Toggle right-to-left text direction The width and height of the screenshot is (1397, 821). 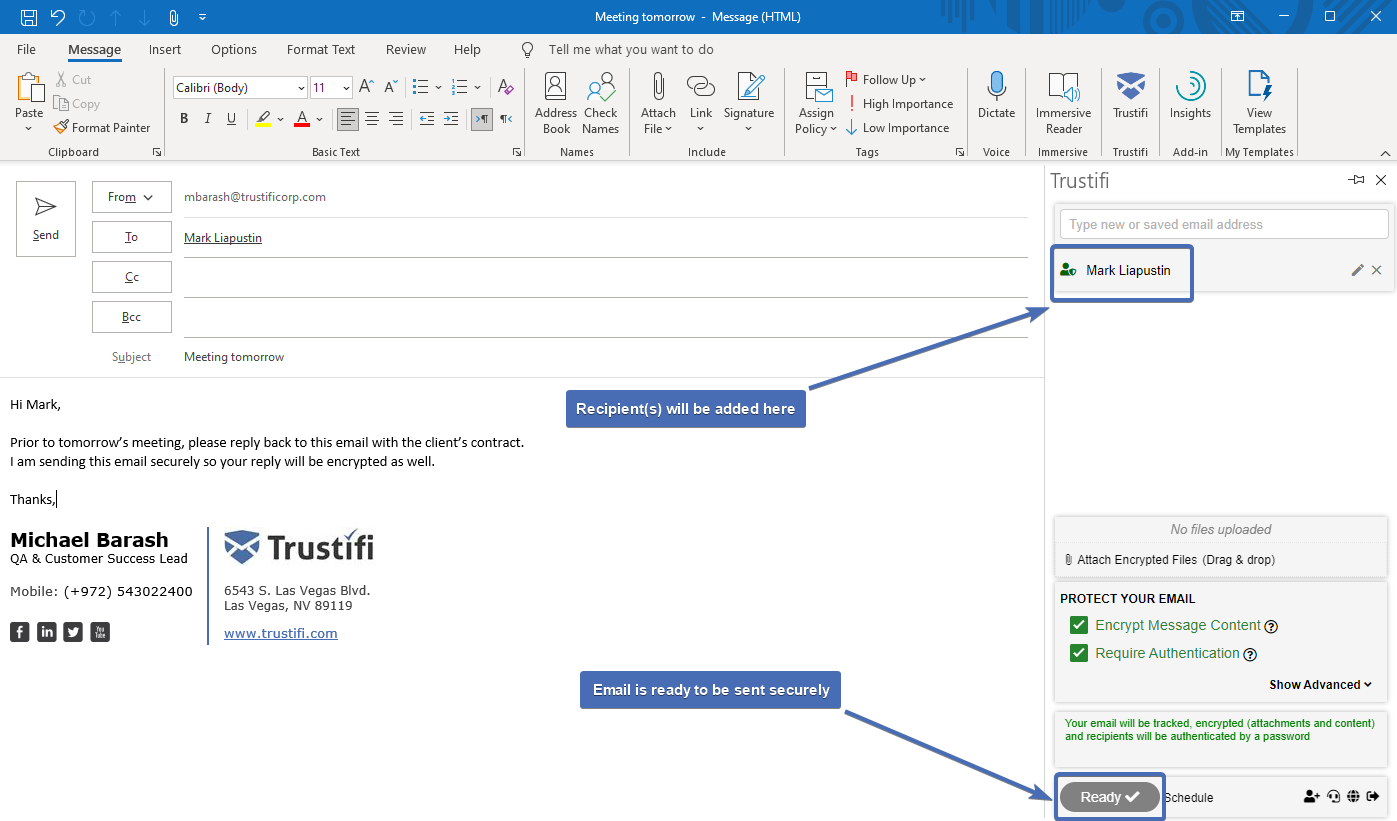coord(506,119)
